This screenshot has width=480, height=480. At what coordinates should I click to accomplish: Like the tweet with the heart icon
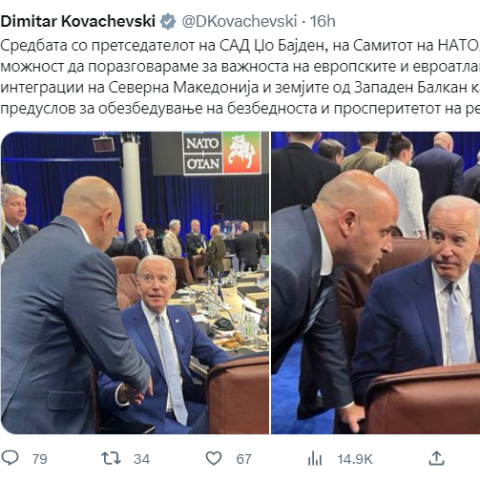[x=214, y=458]
